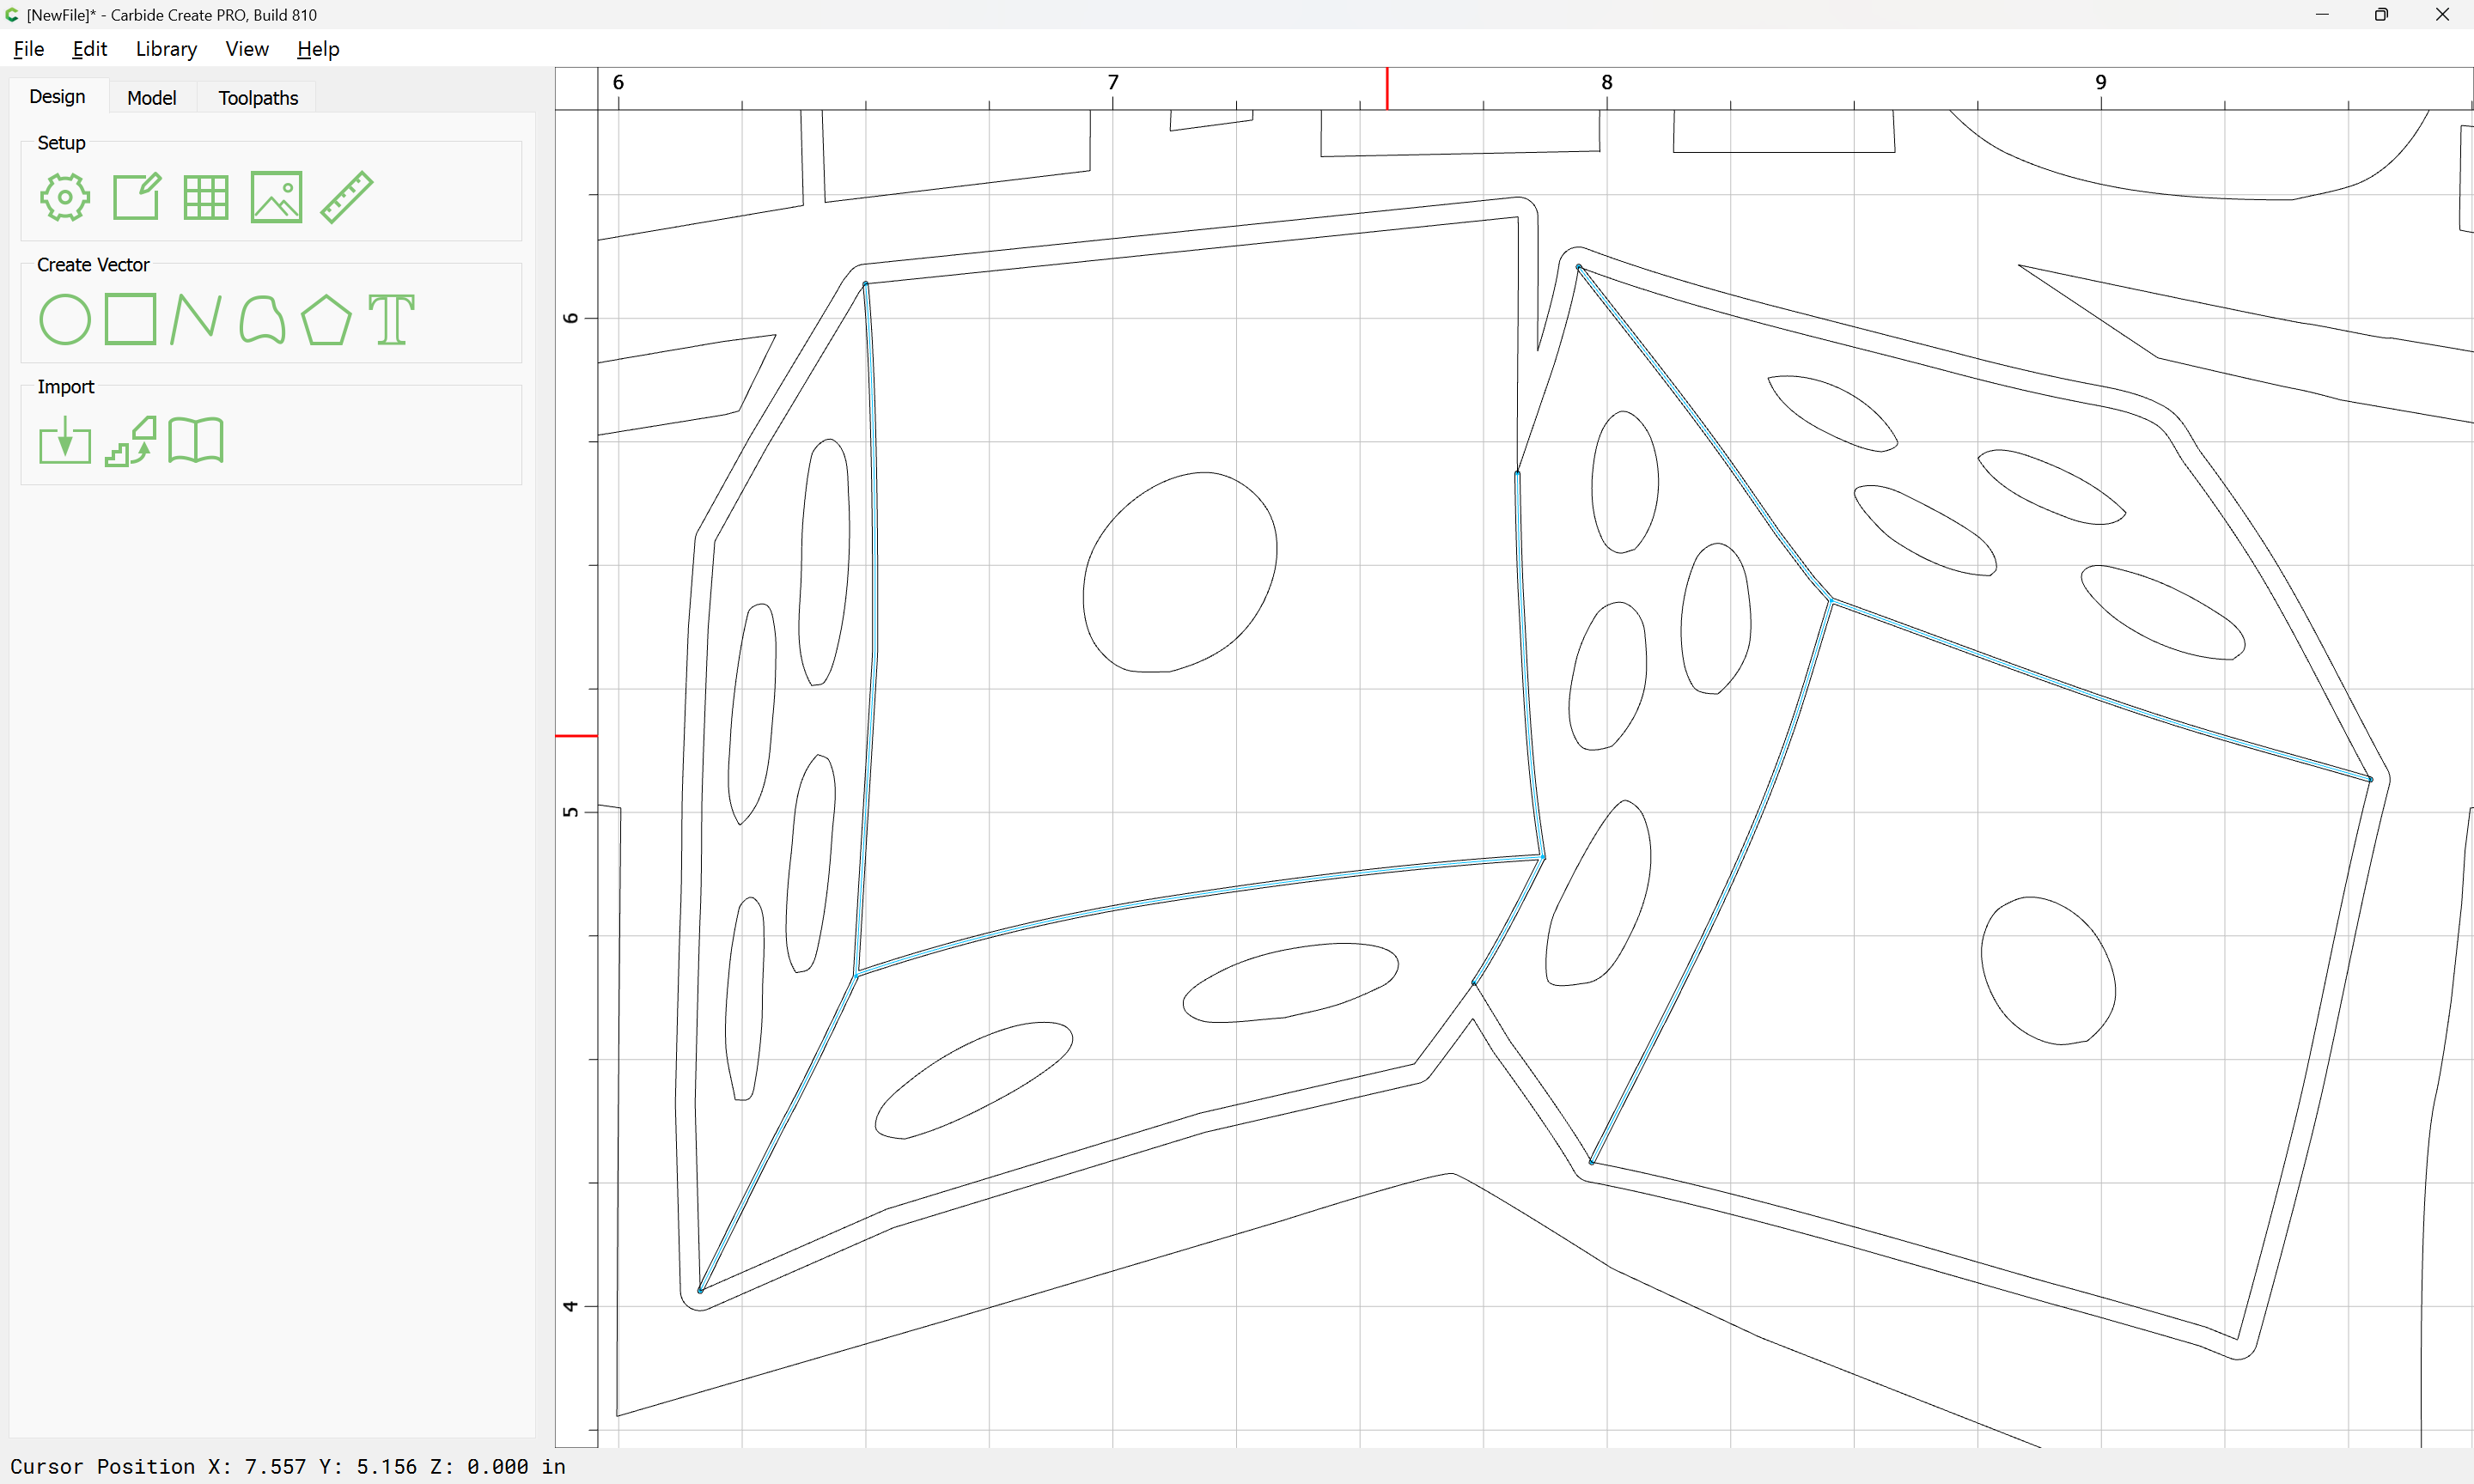Open the Library menu

pyautogui.click(x=166, y=49)
